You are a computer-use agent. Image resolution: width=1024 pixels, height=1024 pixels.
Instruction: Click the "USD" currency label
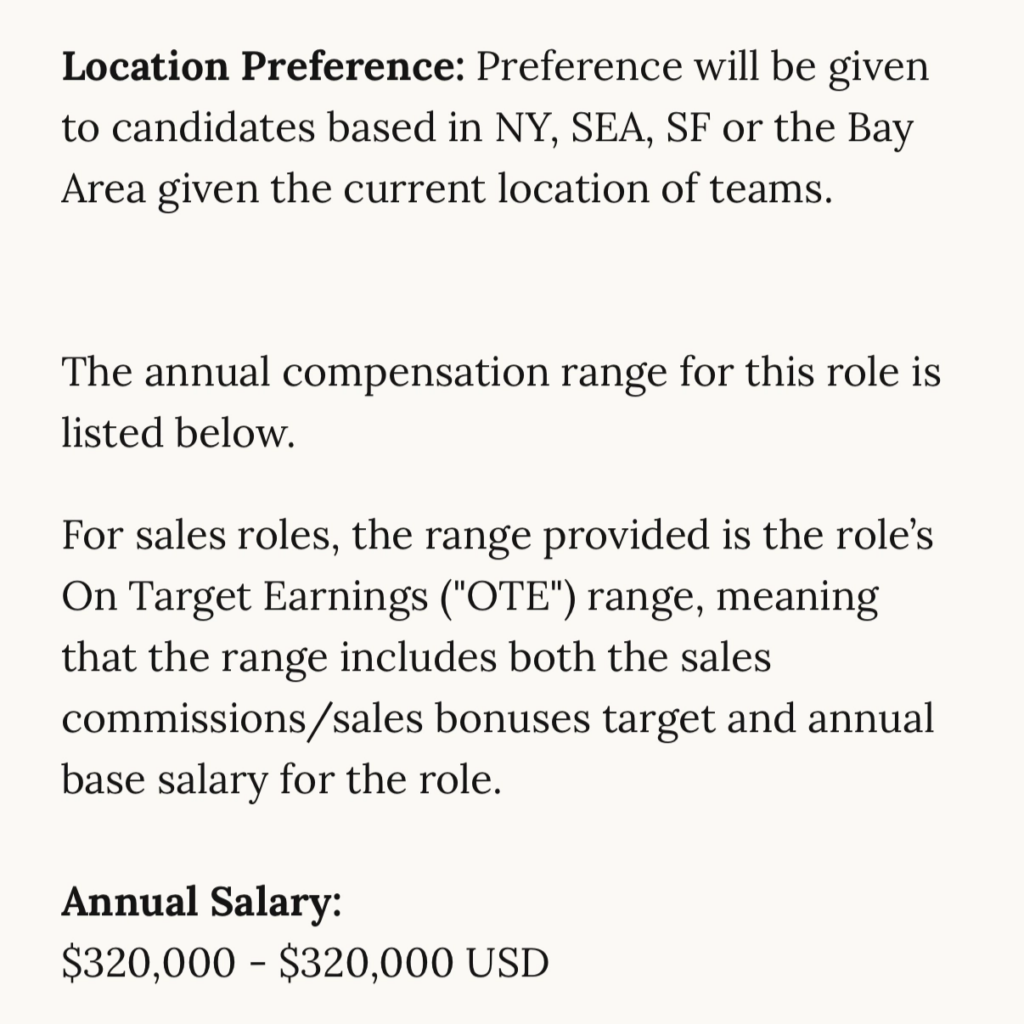(508, 962)
